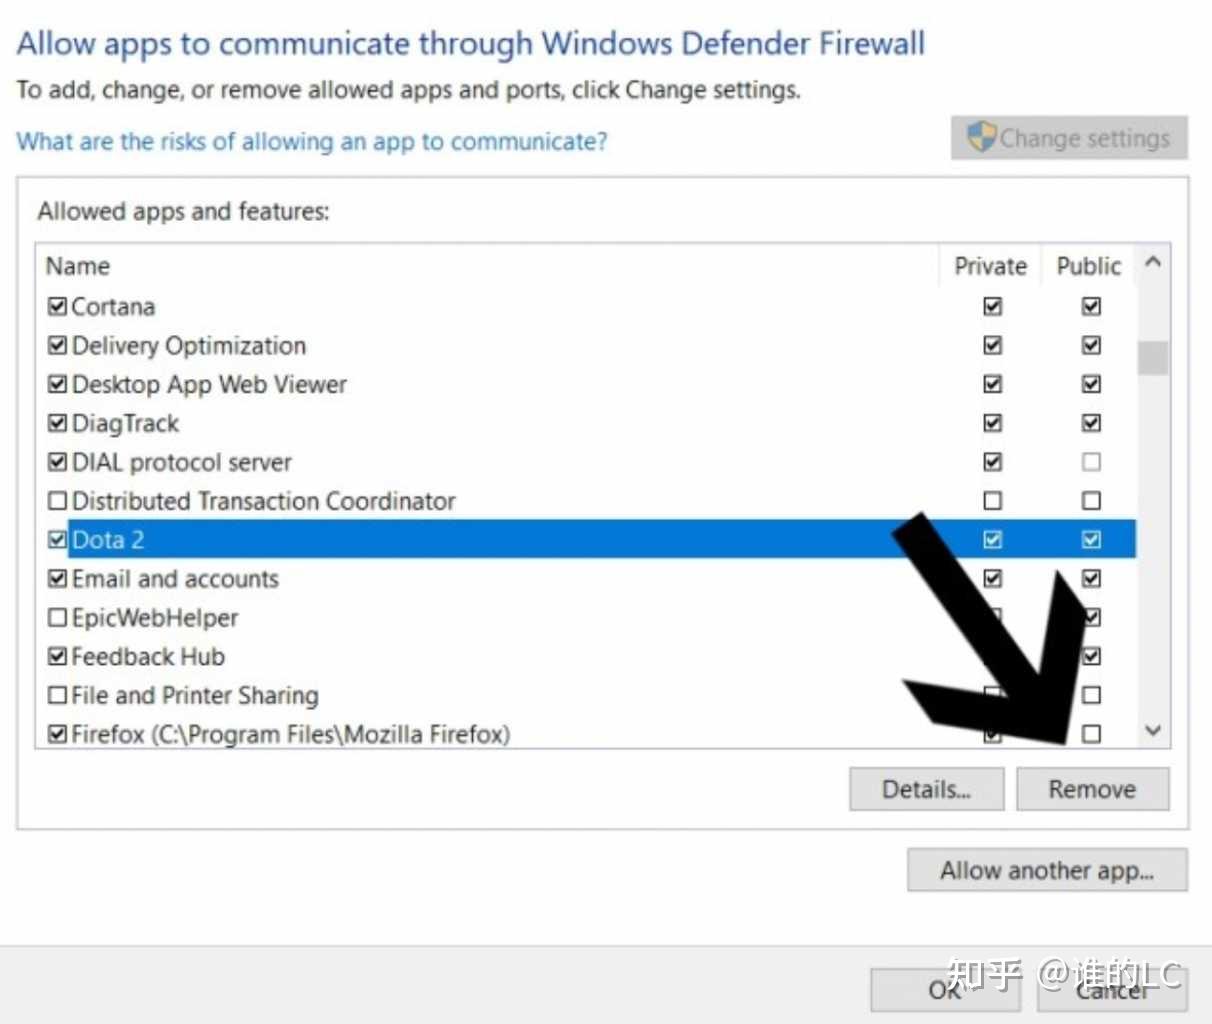Viewport: 1212px width, 1024px height.
Task: Click the apps list scrollbar thumb
Action: point(1153,357)
